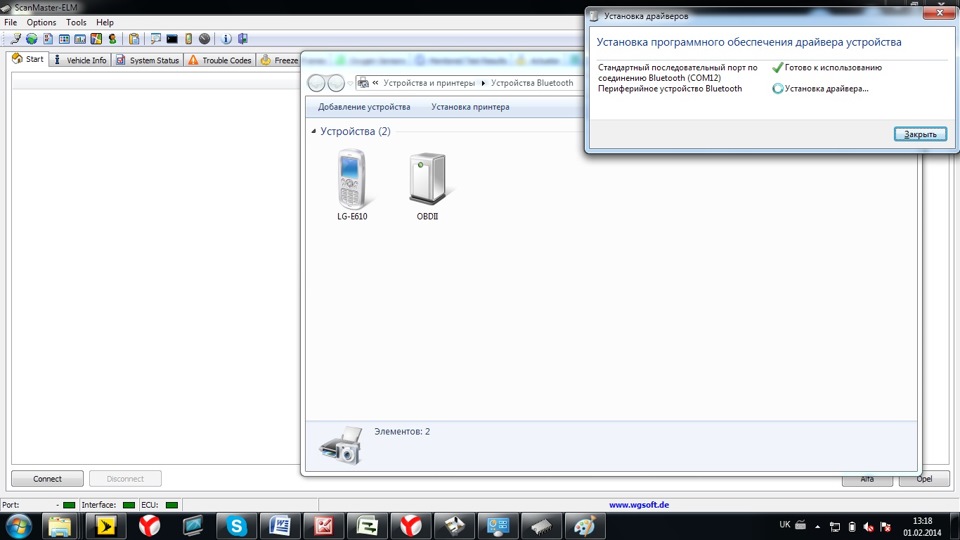Click the Элементов: 2 details text
This screenshot has height=540, width=960.
point(402,432)
